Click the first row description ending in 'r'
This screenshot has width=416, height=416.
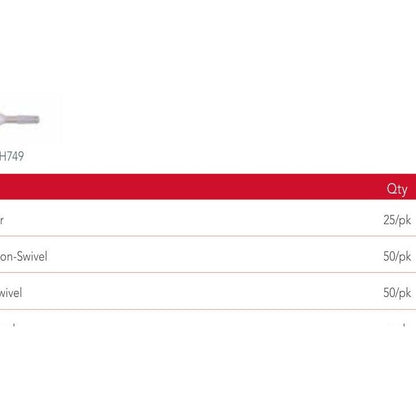2,220
